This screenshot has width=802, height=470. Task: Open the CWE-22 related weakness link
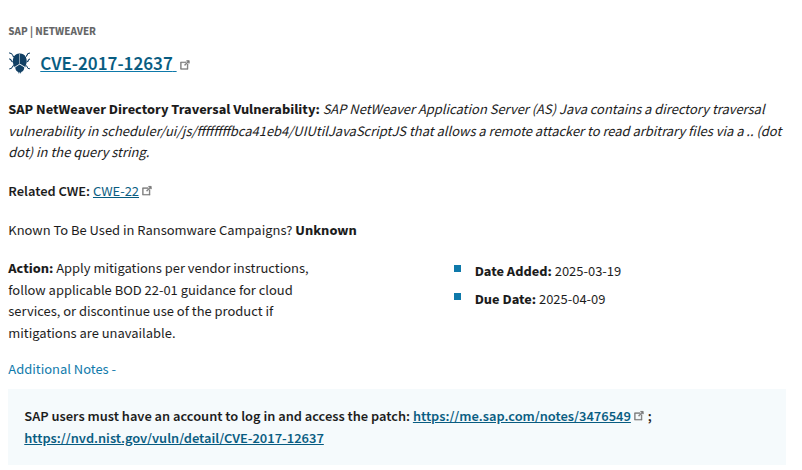click(x=116, y=191)
